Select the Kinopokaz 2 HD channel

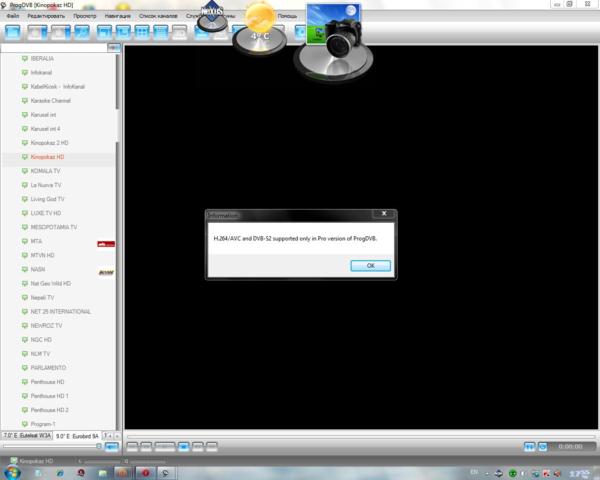(49, 143)
